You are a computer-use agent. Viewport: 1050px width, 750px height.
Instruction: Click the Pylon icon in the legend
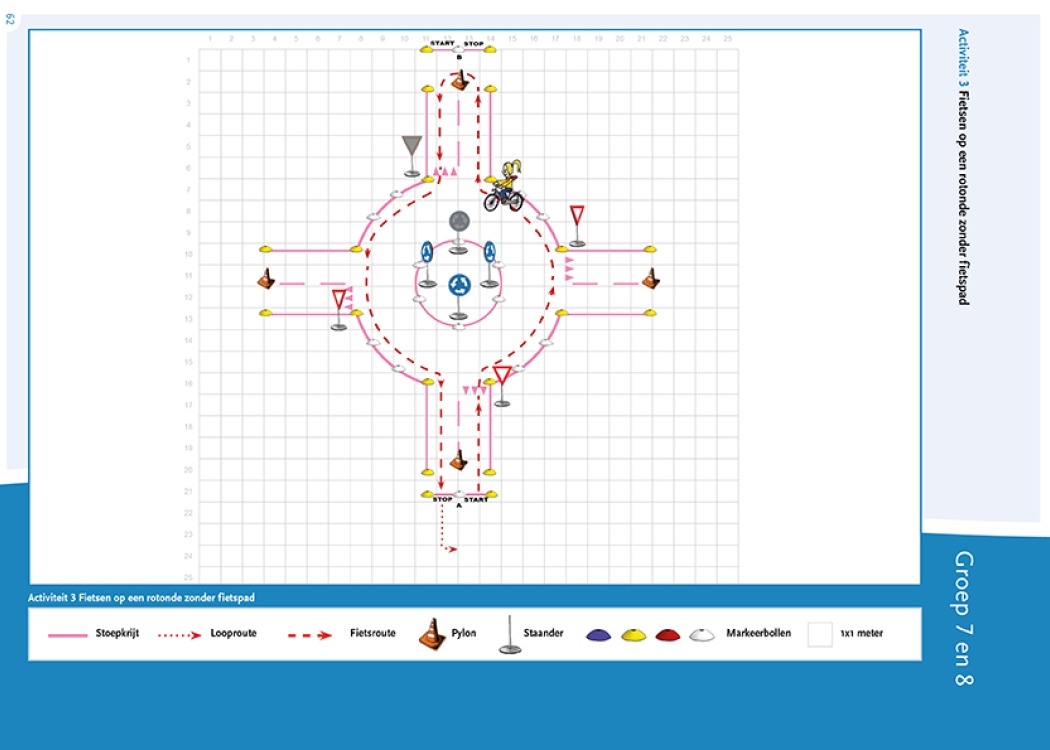point(432,633)
